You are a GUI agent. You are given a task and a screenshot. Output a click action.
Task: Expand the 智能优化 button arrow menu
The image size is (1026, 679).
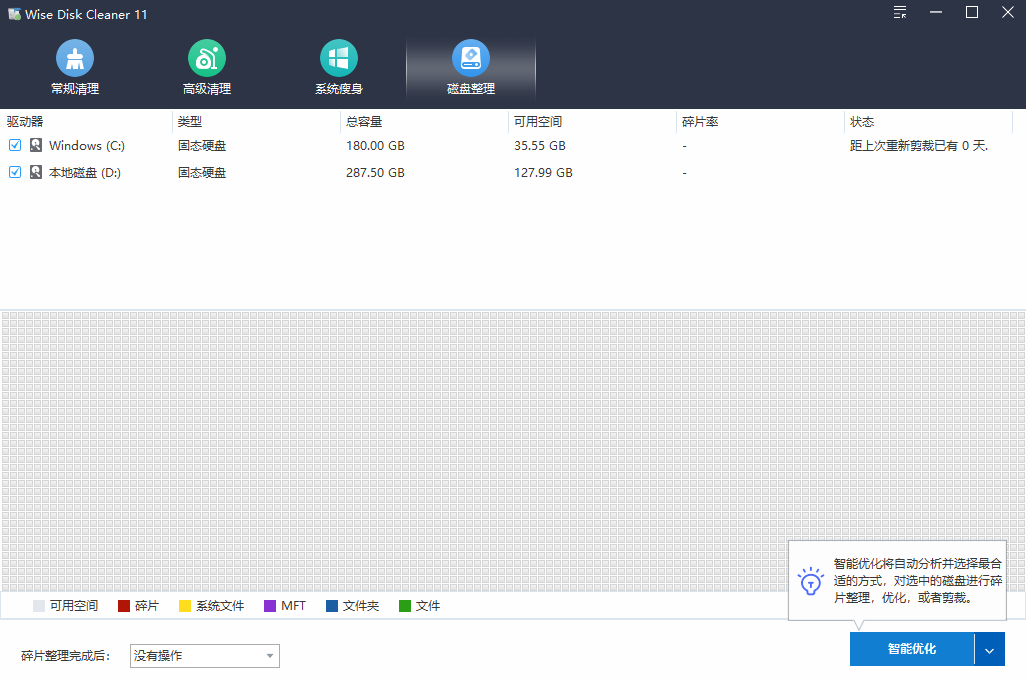(x=989, y=650)
